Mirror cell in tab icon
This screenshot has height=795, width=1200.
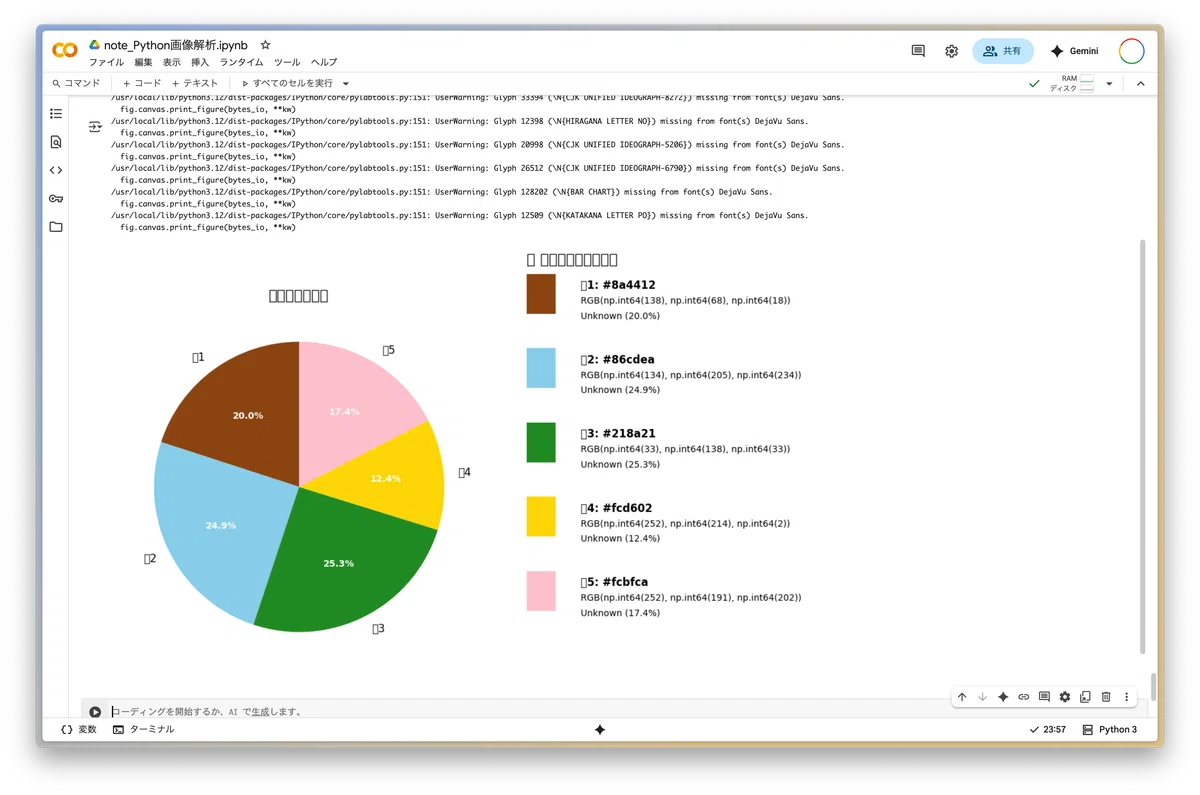point(1085,697)
